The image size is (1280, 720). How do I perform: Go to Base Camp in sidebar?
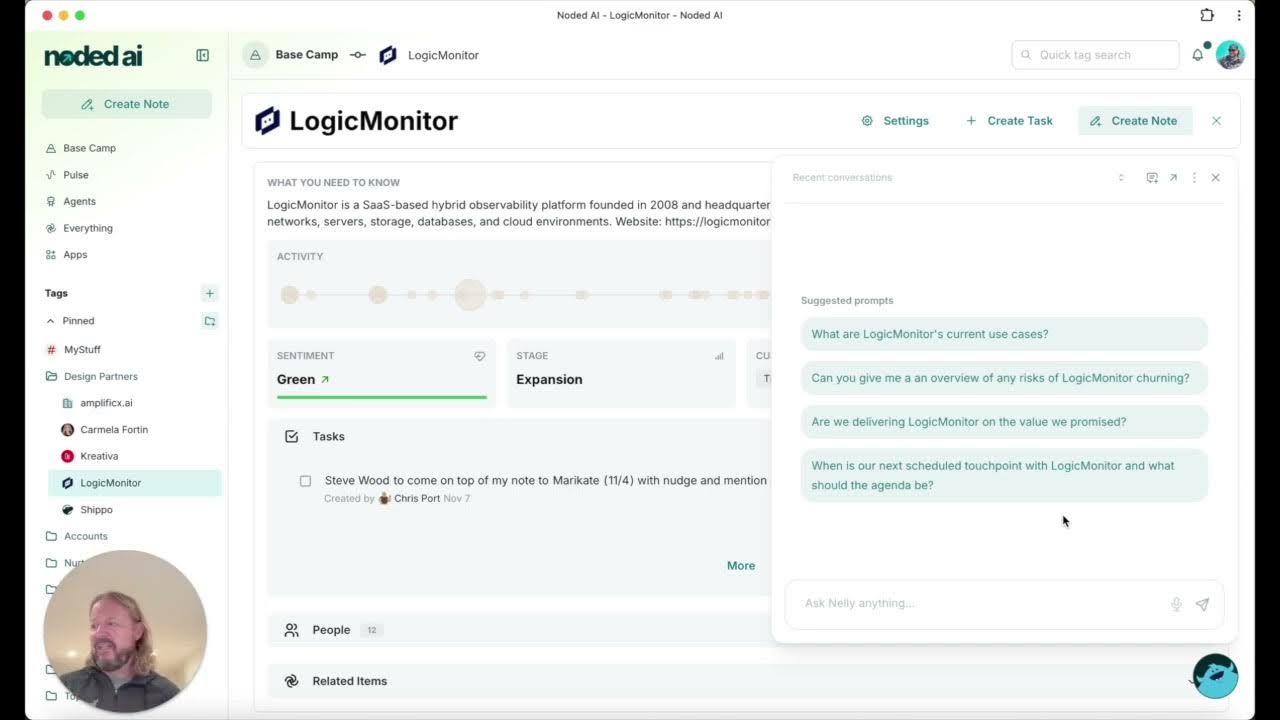click(89, 148)
